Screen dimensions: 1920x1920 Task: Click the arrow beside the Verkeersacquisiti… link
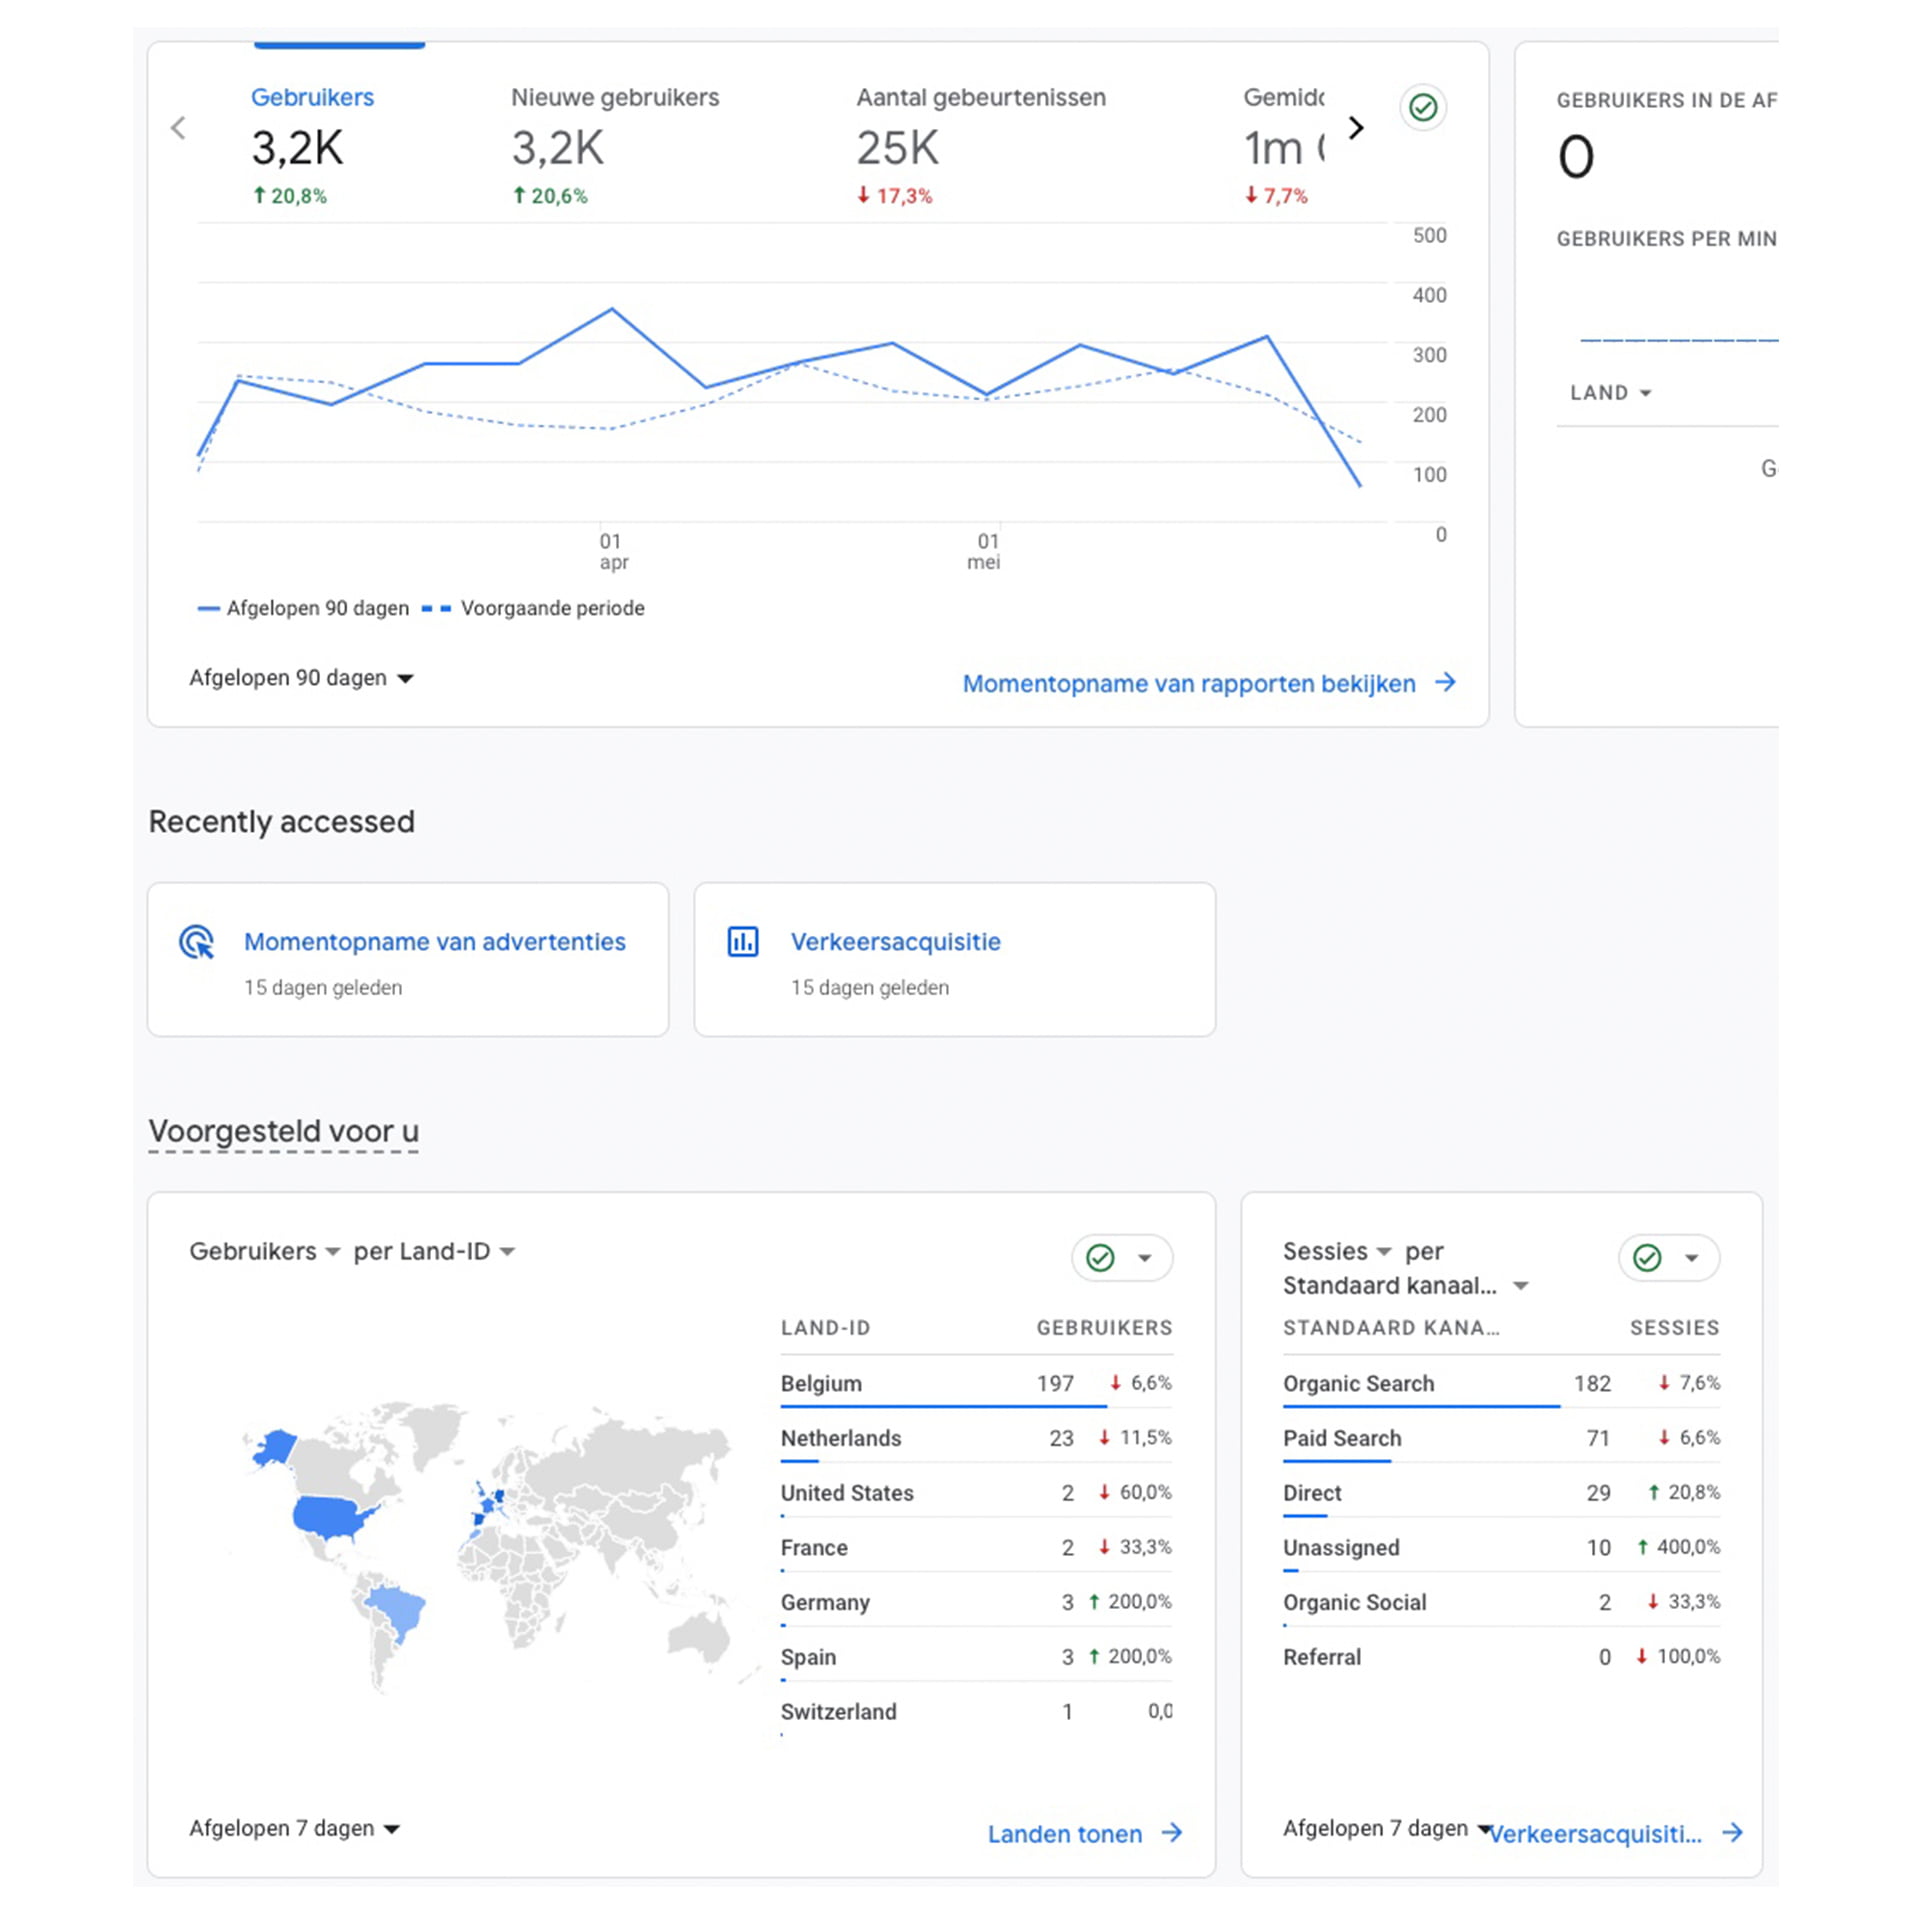(1733, 1832)
